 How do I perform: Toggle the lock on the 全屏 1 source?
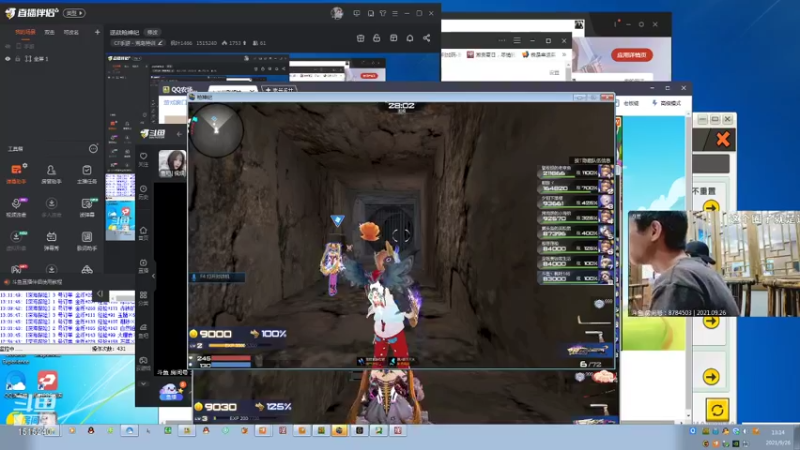click(18, 59)
